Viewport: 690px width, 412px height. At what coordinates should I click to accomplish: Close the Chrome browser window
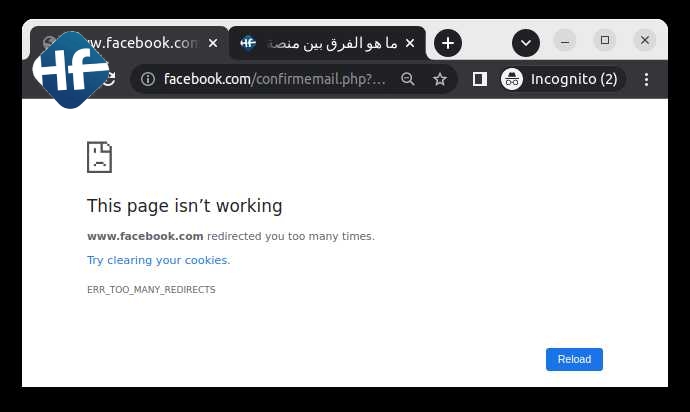[x=645, y=41]
